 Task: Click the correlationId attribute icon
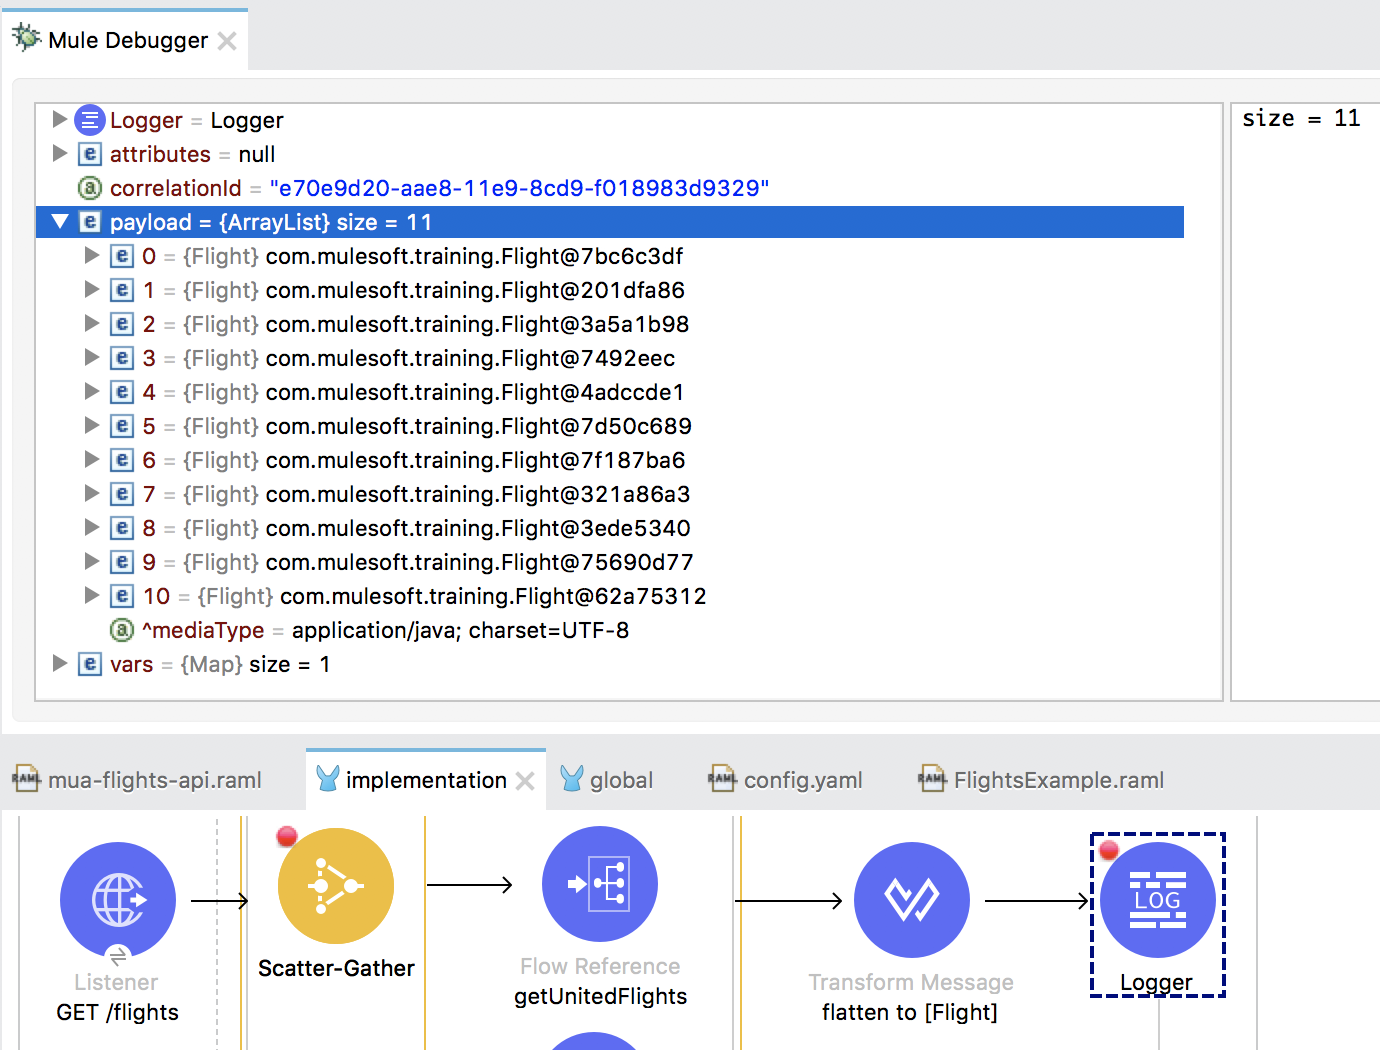pyautogui.click(x=90, y=188)
